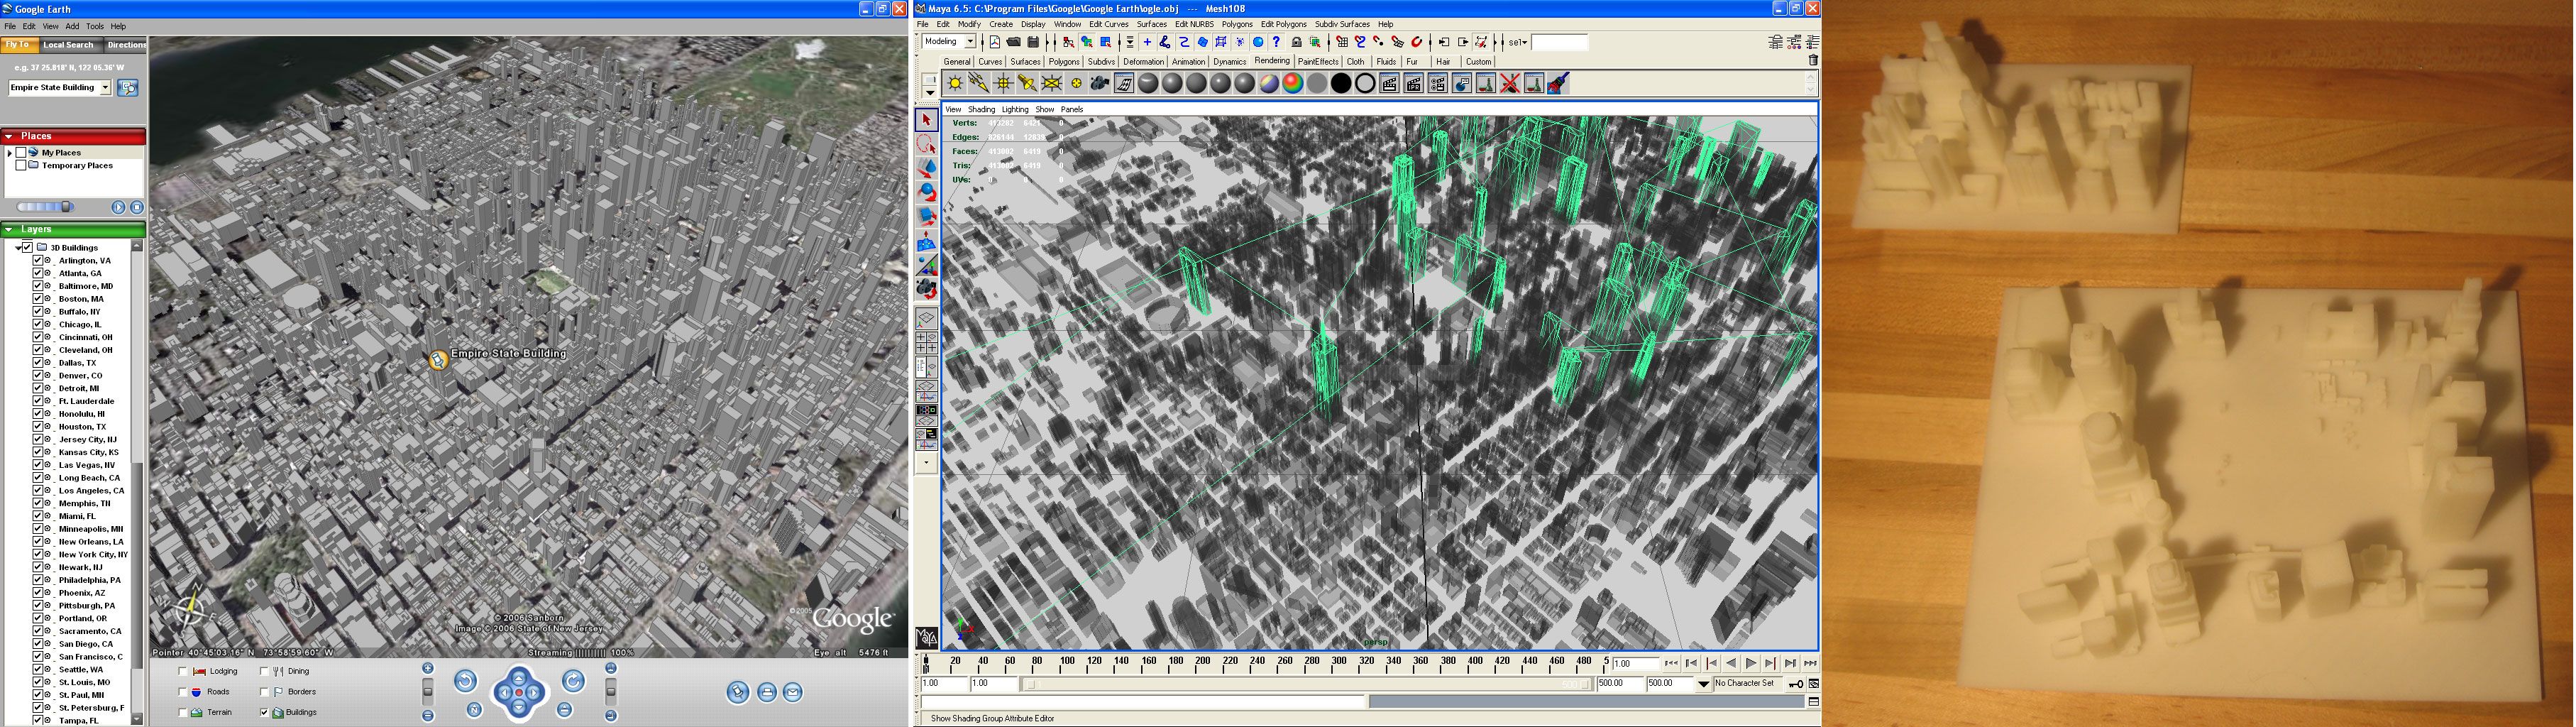Add a placemark with the pushpin button

pyautogui.click(x=738, y=692)
